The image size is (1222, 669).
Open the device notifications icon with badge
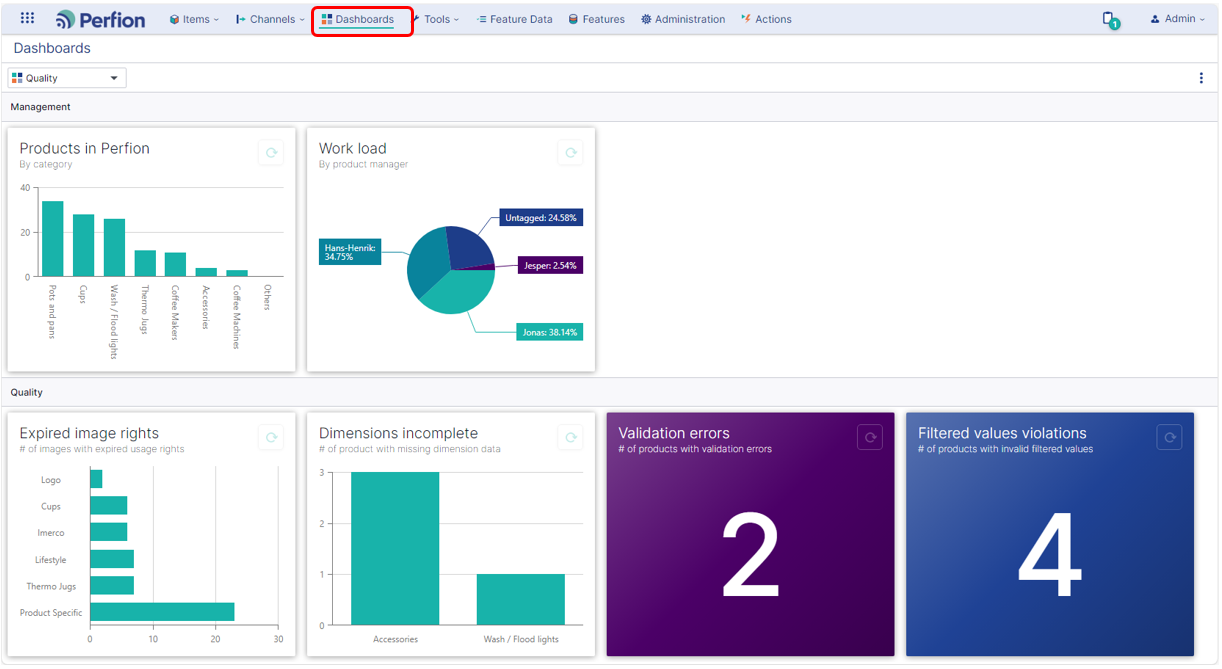click(x=1110, y=20)
